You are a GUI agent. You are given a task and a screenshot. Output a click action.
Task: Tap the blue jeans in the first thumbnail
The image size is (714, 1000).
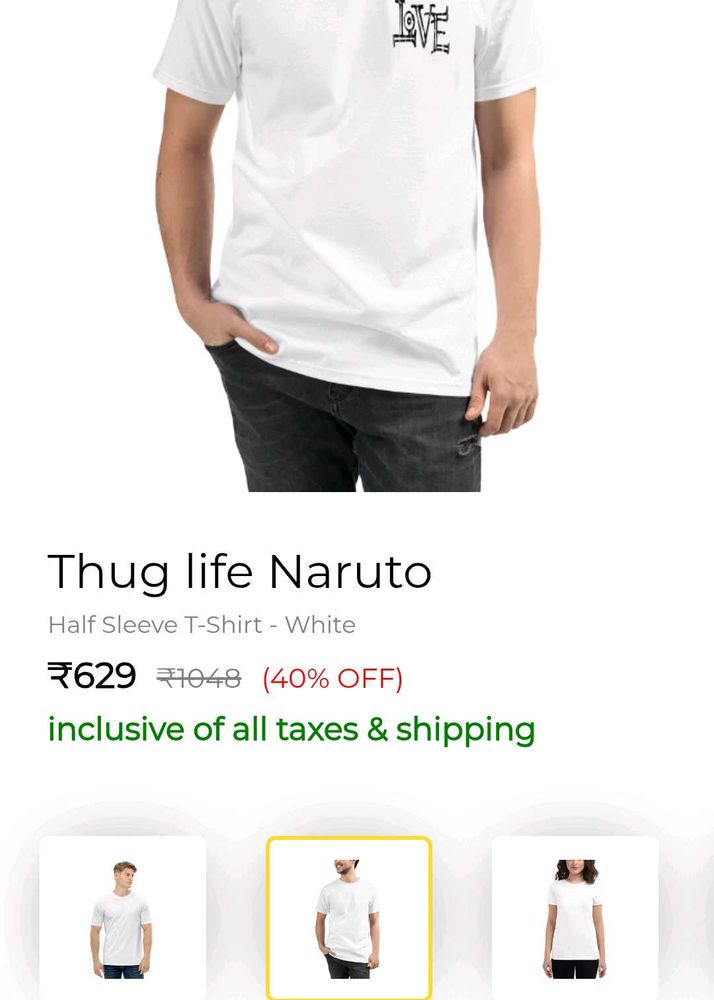click(x=122, y=971)
